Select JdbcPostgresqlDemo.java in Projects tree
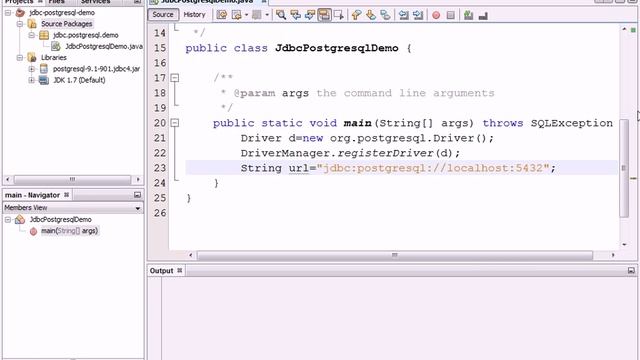Screen dimensions: 640x360 104,47
